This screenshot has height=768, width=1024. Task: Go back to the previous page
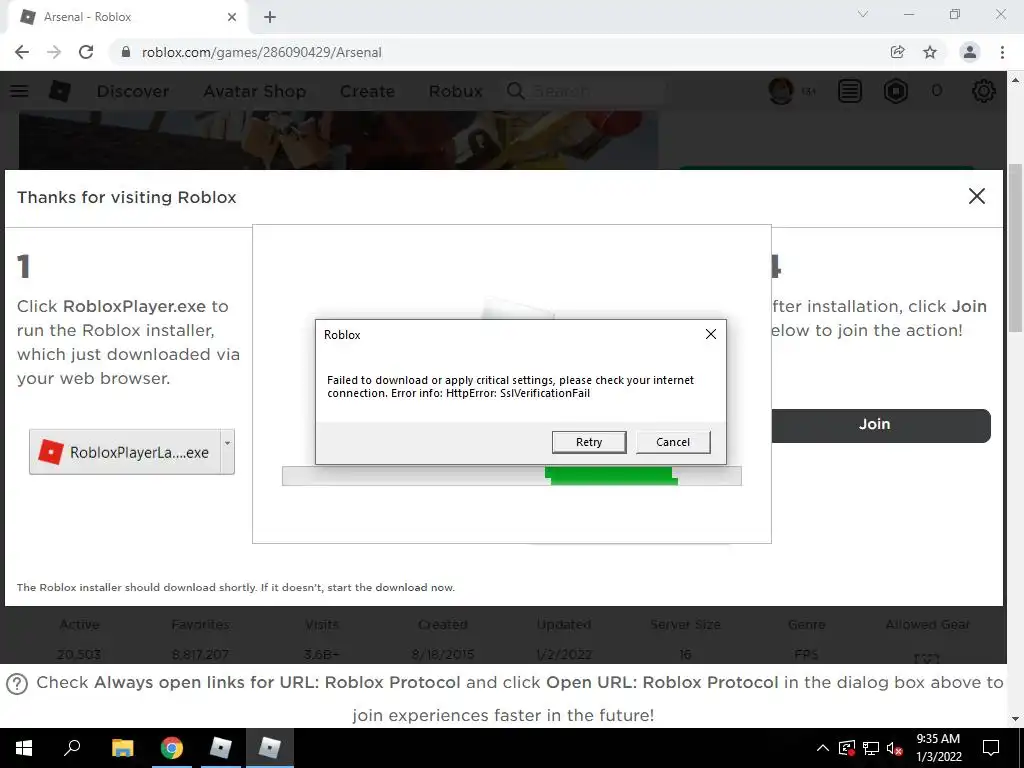22,52
